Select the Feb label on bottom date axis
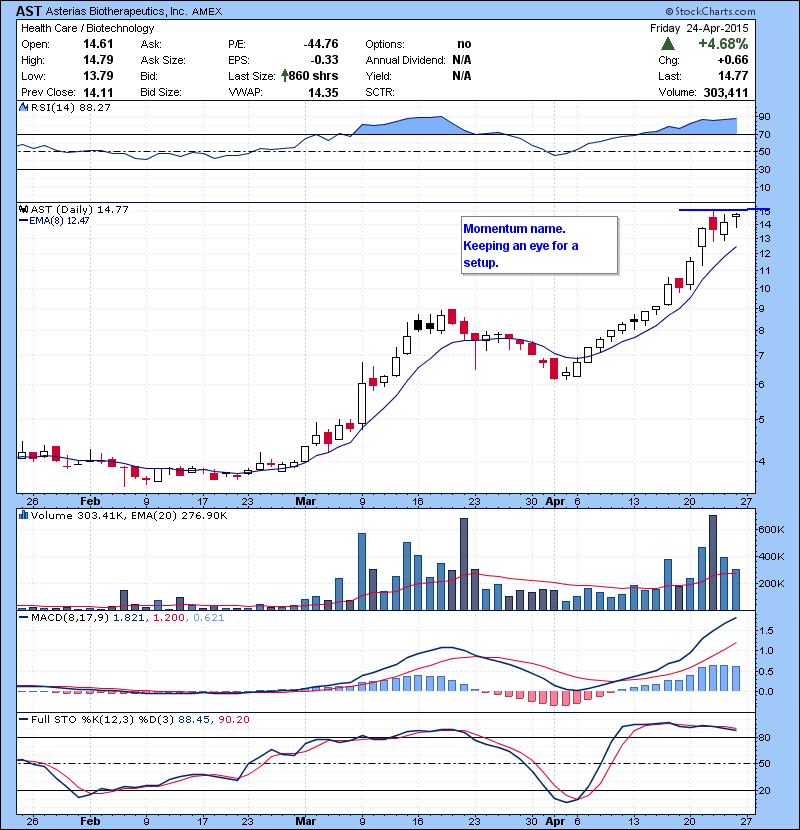Viewport: 800px width, 830px height. (90, 817)
